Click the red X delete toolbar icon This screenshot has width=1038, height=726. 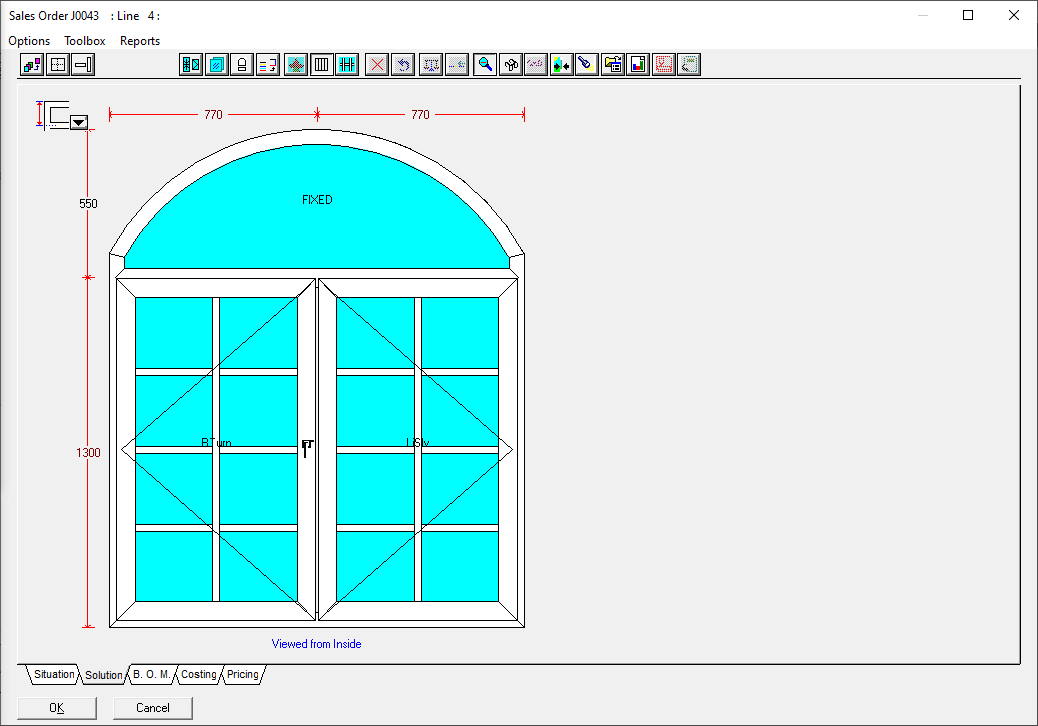coord(377,65)
